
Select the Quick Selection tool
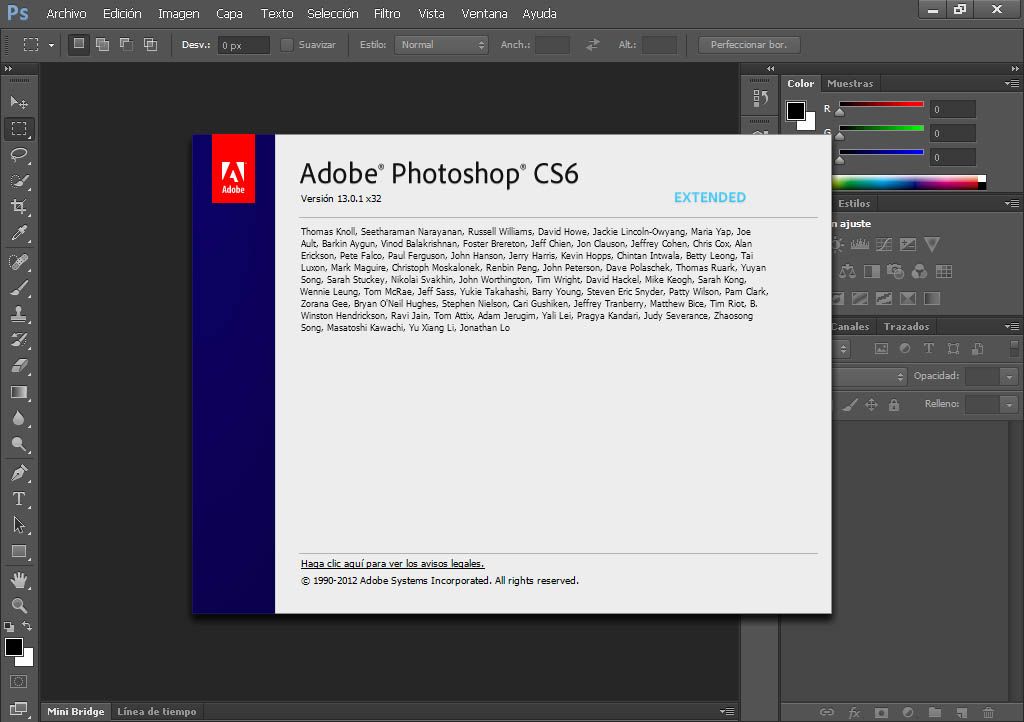(19, 181)
